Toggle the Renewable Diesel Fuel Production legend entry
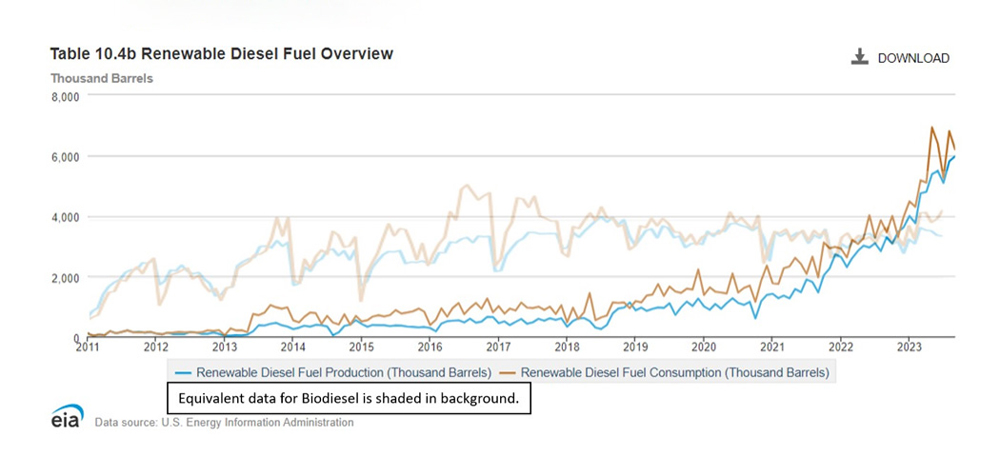This screenshot has height=457, width=1000. pyautogui.click(x=332, y=372)
